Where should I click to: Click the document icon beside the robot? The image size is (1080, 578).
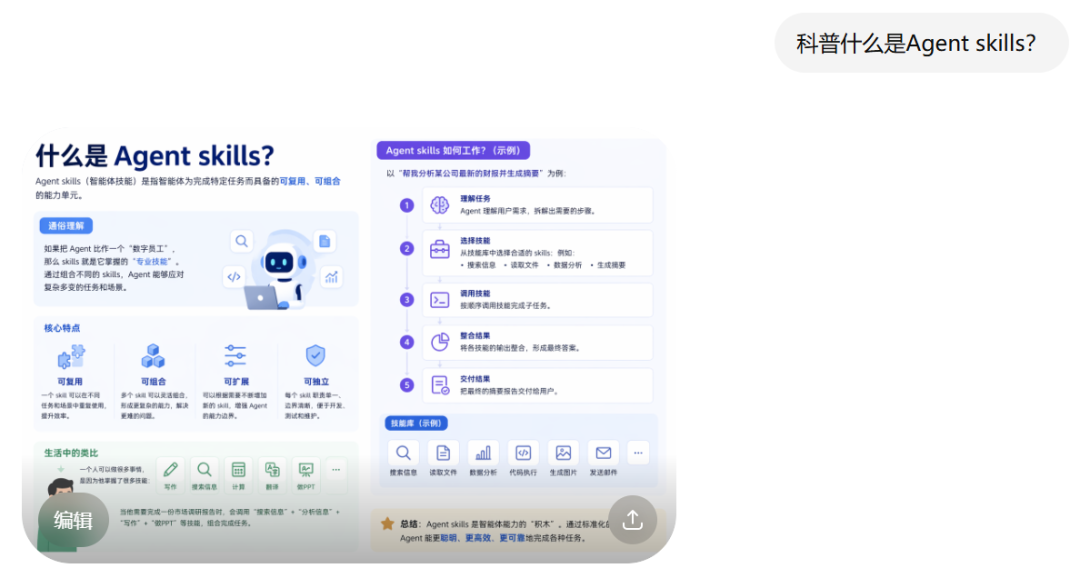point(324,241)
